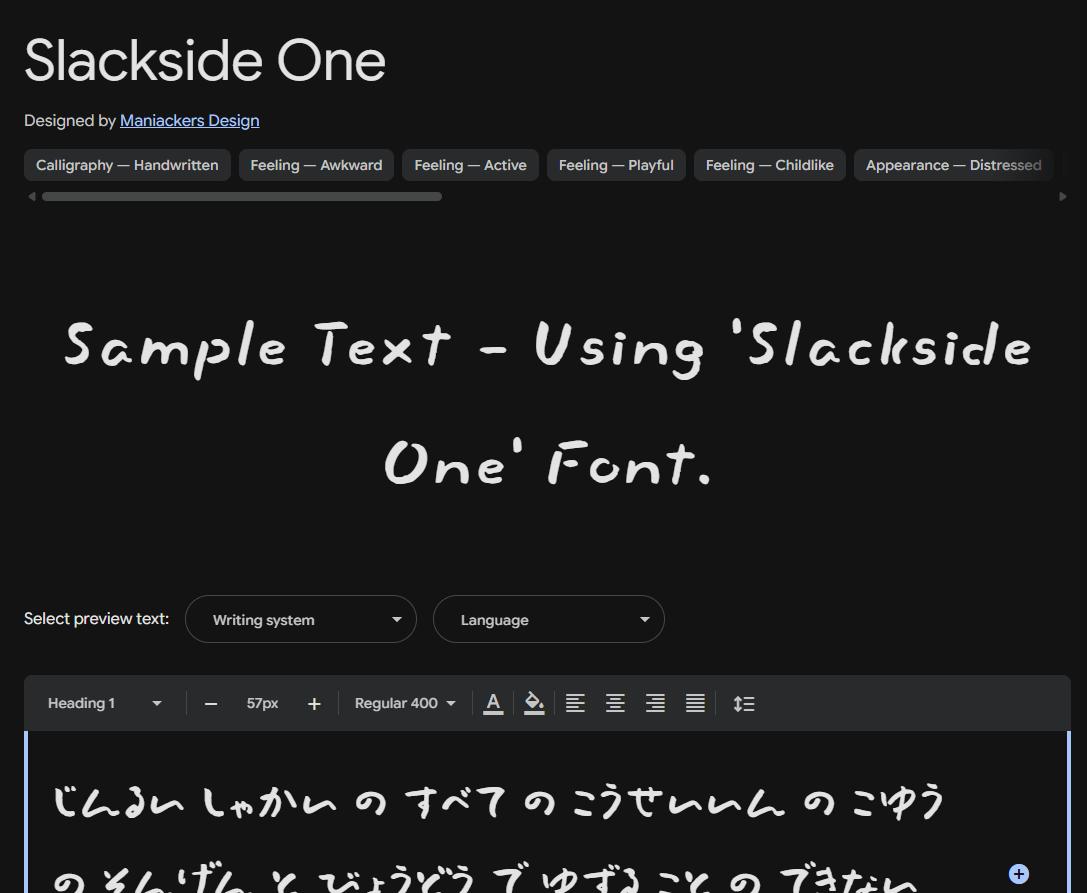
Task: Open the Writing system dropdown
Action: click(301, 619)
